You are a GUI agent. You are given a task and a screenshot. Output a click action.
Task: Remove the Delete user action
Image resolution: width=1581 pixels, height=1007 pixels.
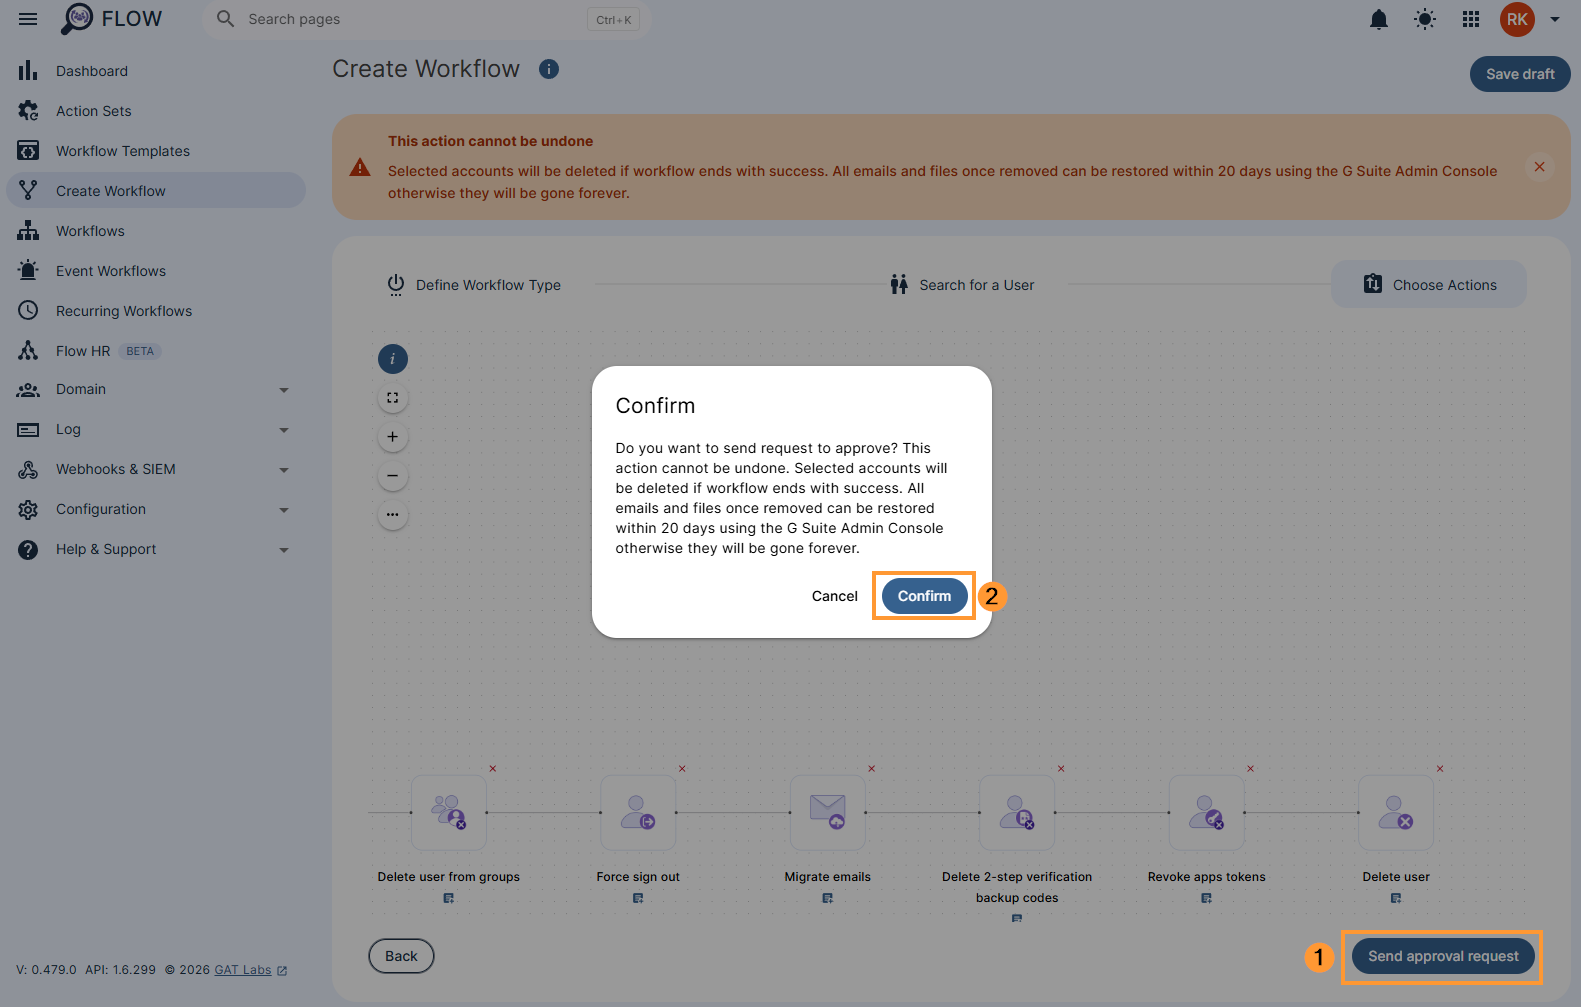coord(1440,769)
